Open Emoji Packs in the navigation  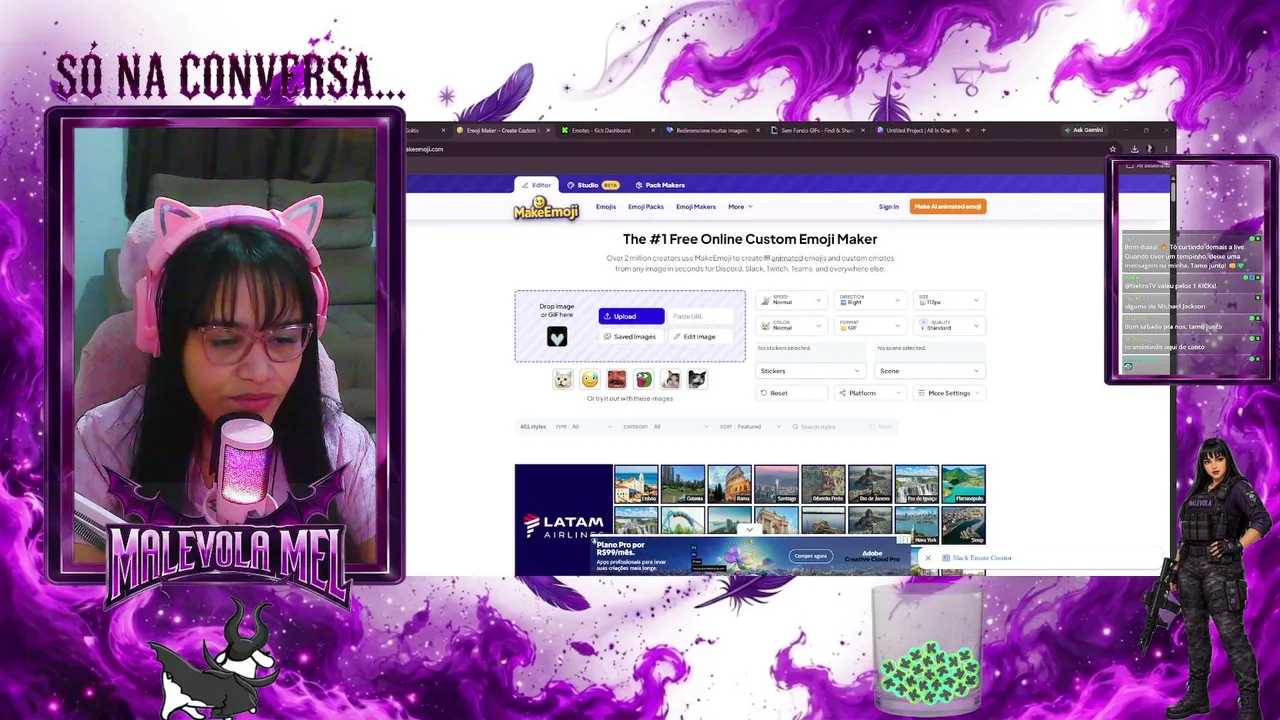click(x=646, y=207)
